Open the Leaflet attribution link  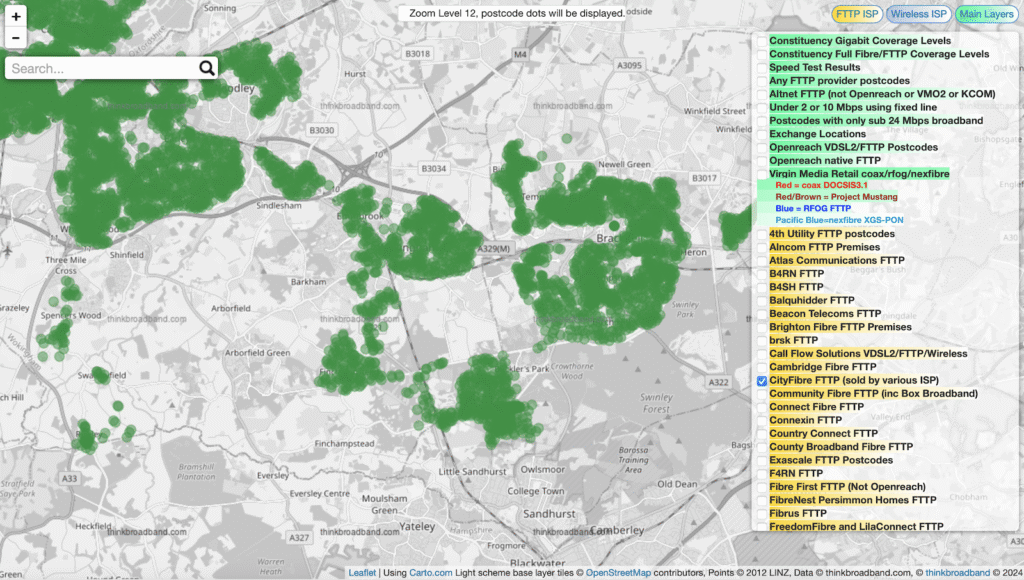click(360, 573)
